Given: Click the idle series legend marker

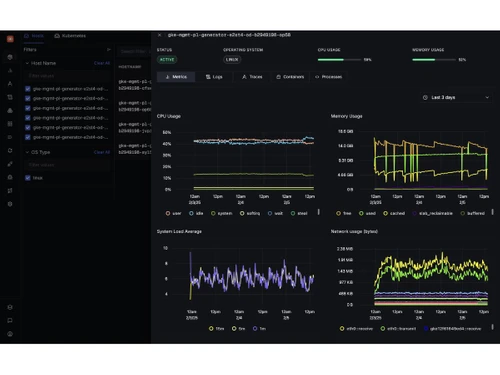Looking at the screenshot, I should (191, 213).
